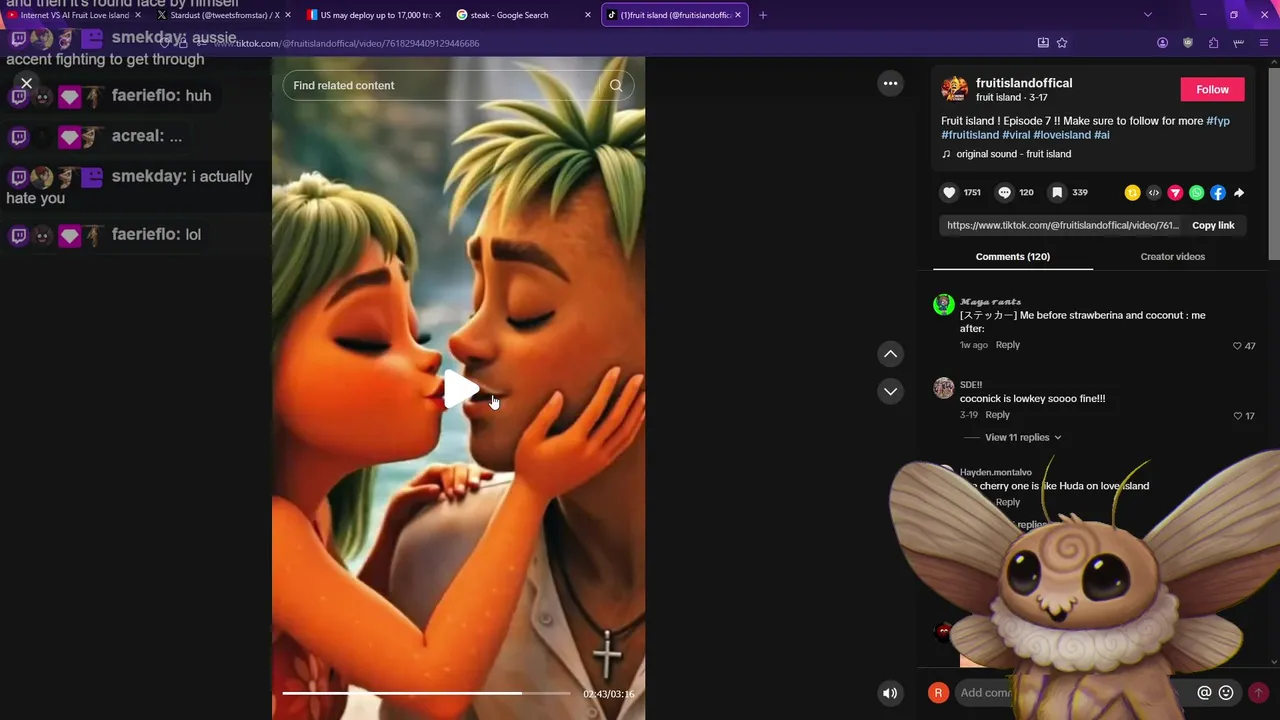Screen dimensions: 1280x720
Task: Open the #fruitisland hashtag
Action: pyautogui.click(x=970, y=135)
